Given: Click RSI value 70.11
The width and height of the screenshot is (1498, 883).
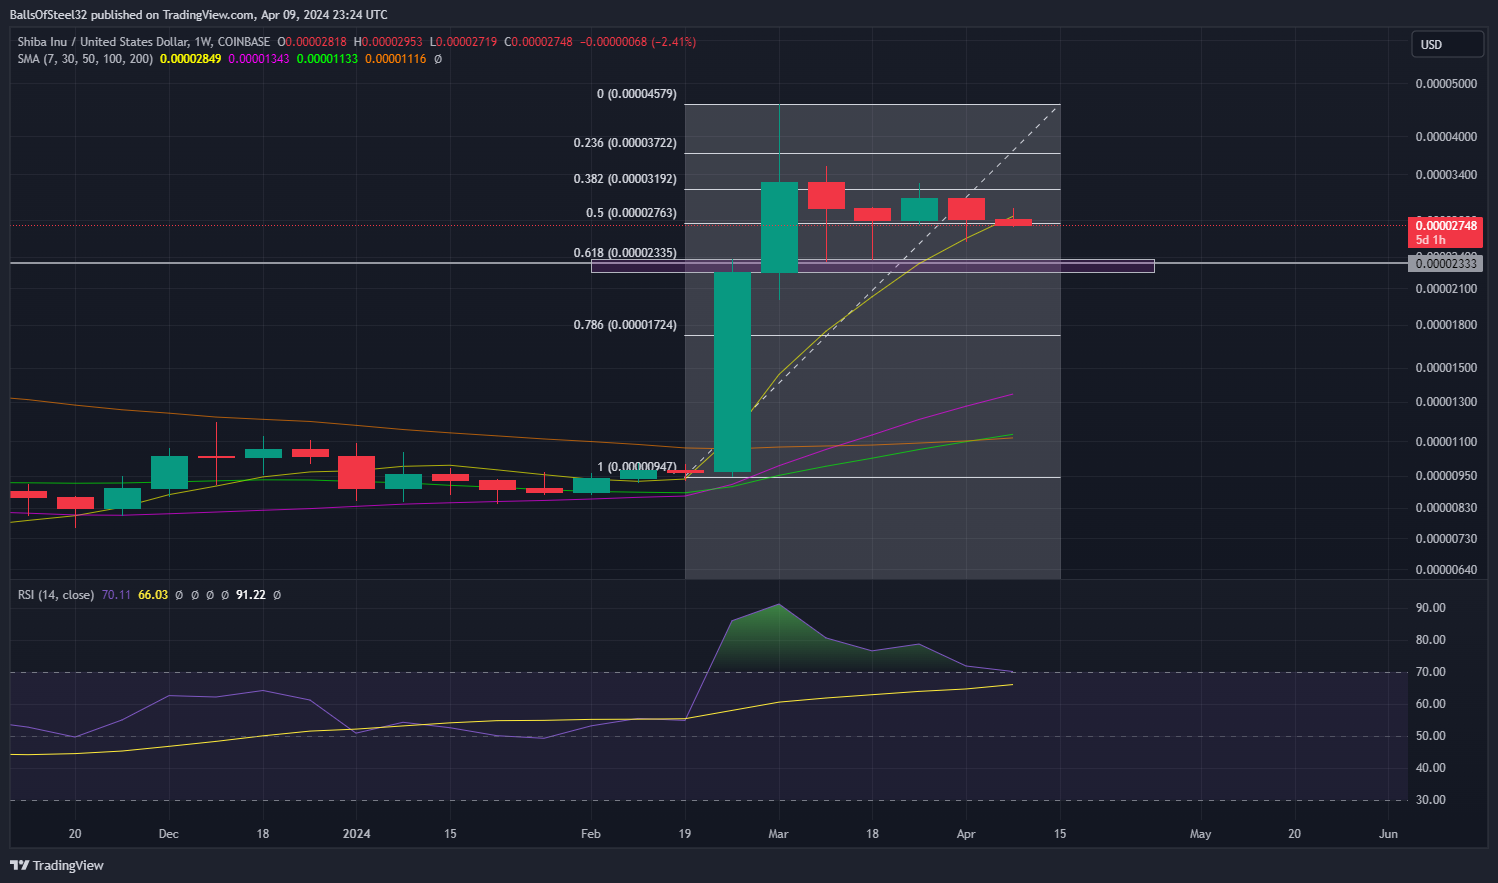Looking at the screenshot, I should tap(116, 595).
